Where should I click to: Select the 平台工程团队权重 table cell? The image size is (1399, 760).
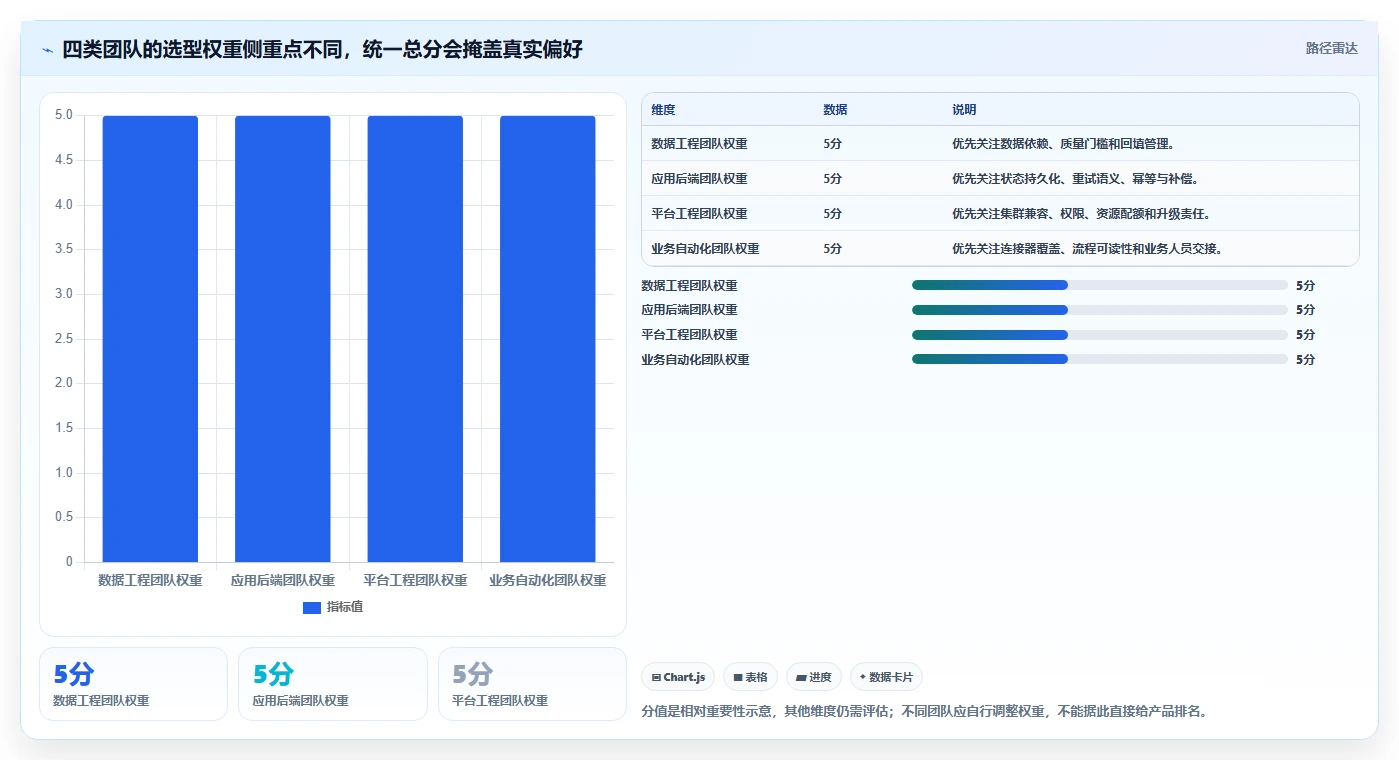click(x=699, y=214)
